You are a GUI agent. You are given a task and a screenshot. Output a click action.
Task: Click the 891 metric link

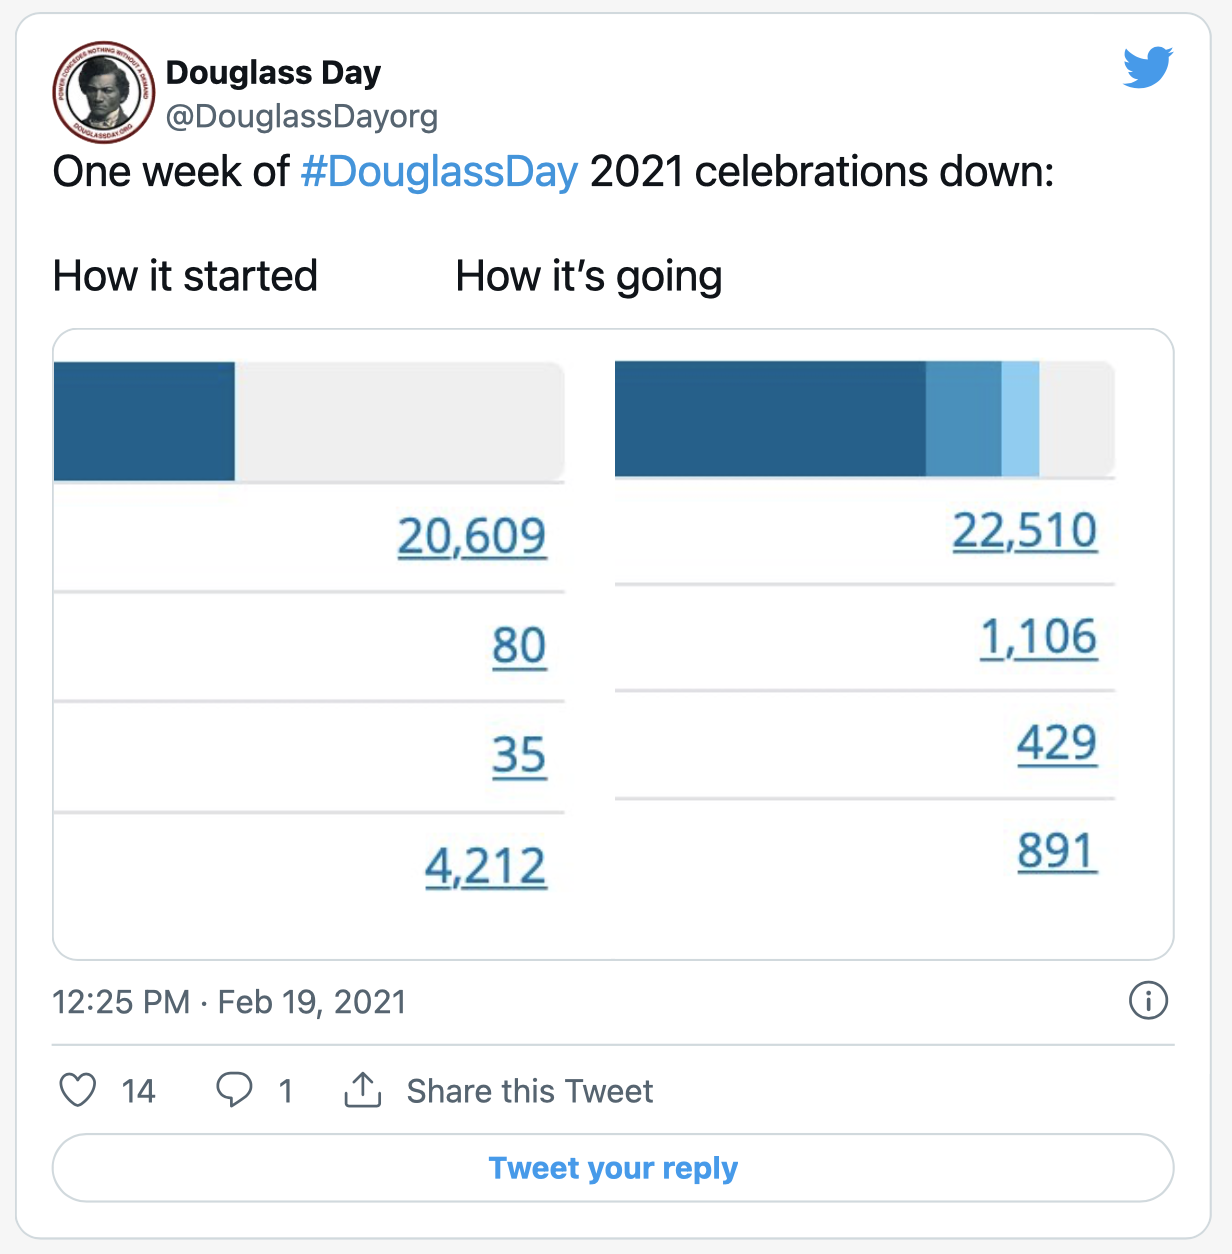coord(1057,849)
